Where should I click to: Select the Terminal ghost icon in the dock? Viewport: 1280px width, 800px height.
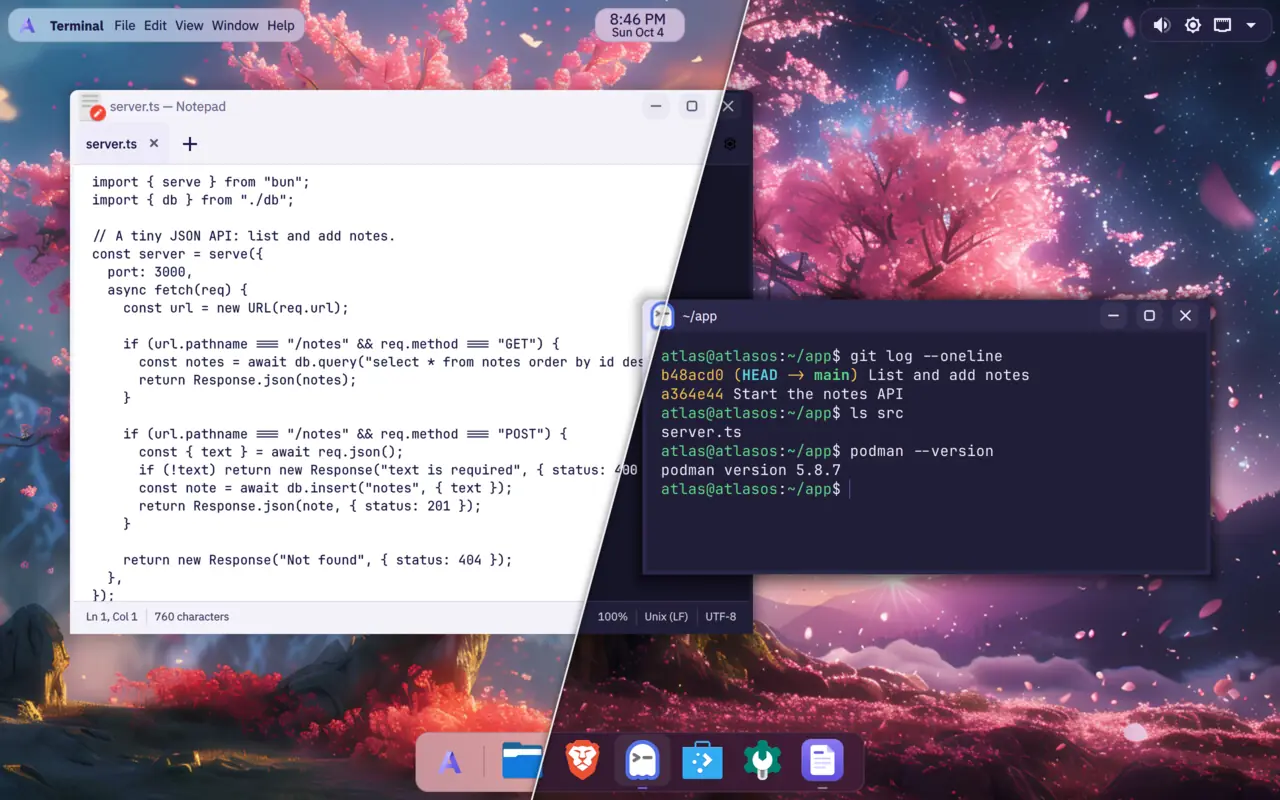(x=642, y=762)
